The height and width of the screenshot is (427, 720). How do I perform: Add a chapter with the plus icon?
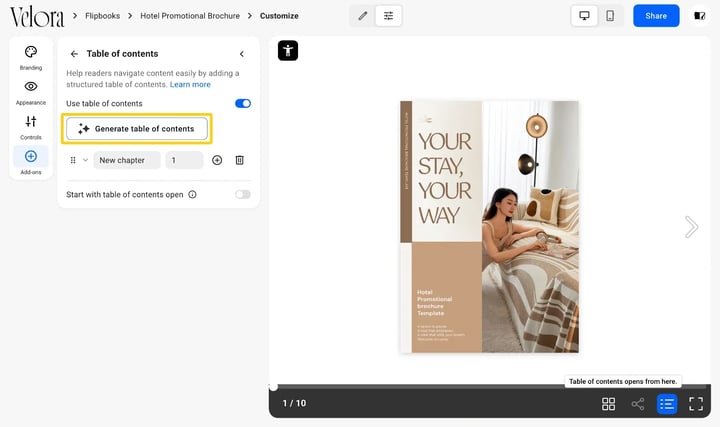coord(217,160)
